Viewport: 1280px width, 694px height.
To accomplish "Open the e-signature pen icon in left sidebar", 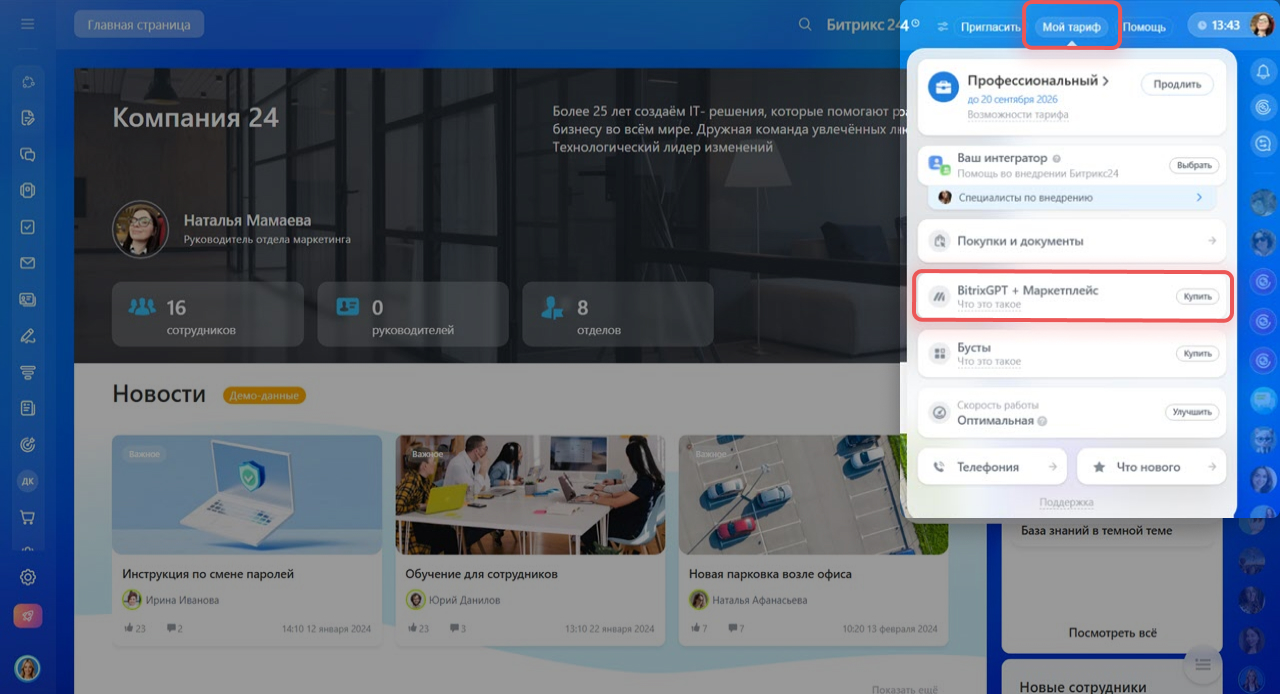I will pos(28,336).
